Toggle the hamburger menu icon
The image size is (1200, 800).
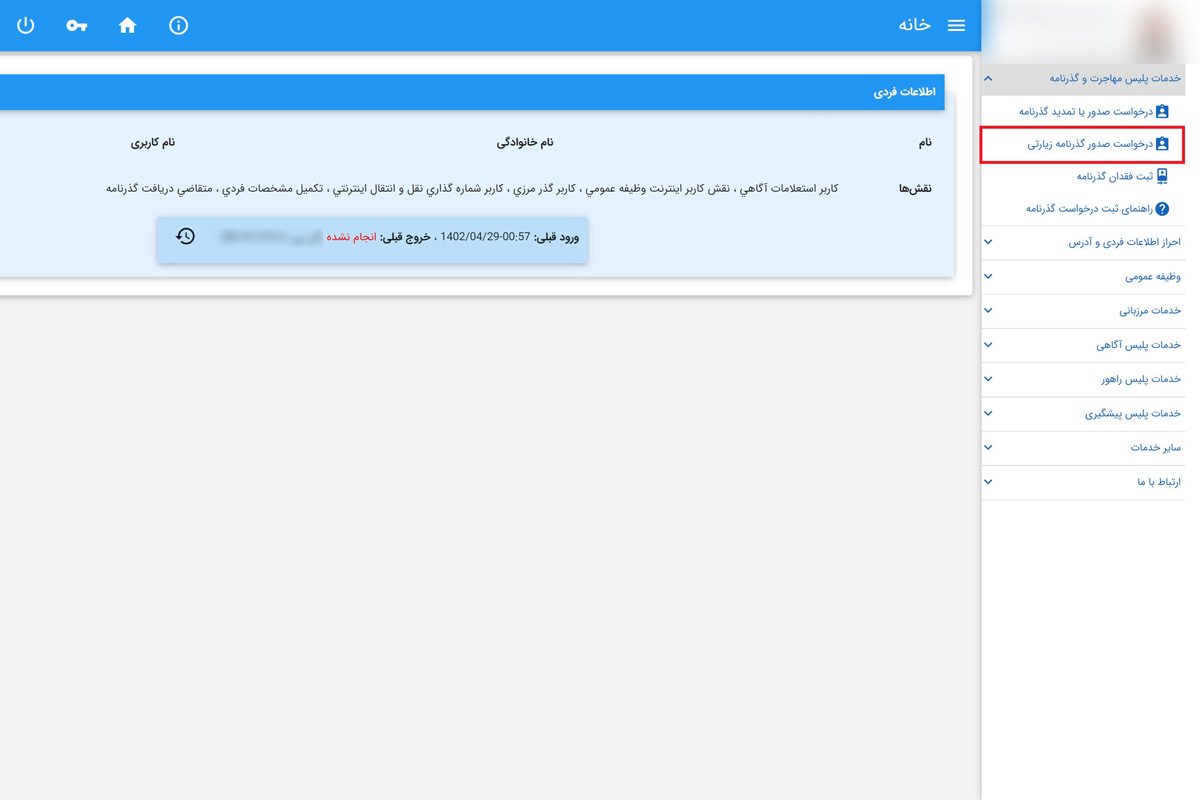click(956, 25)
